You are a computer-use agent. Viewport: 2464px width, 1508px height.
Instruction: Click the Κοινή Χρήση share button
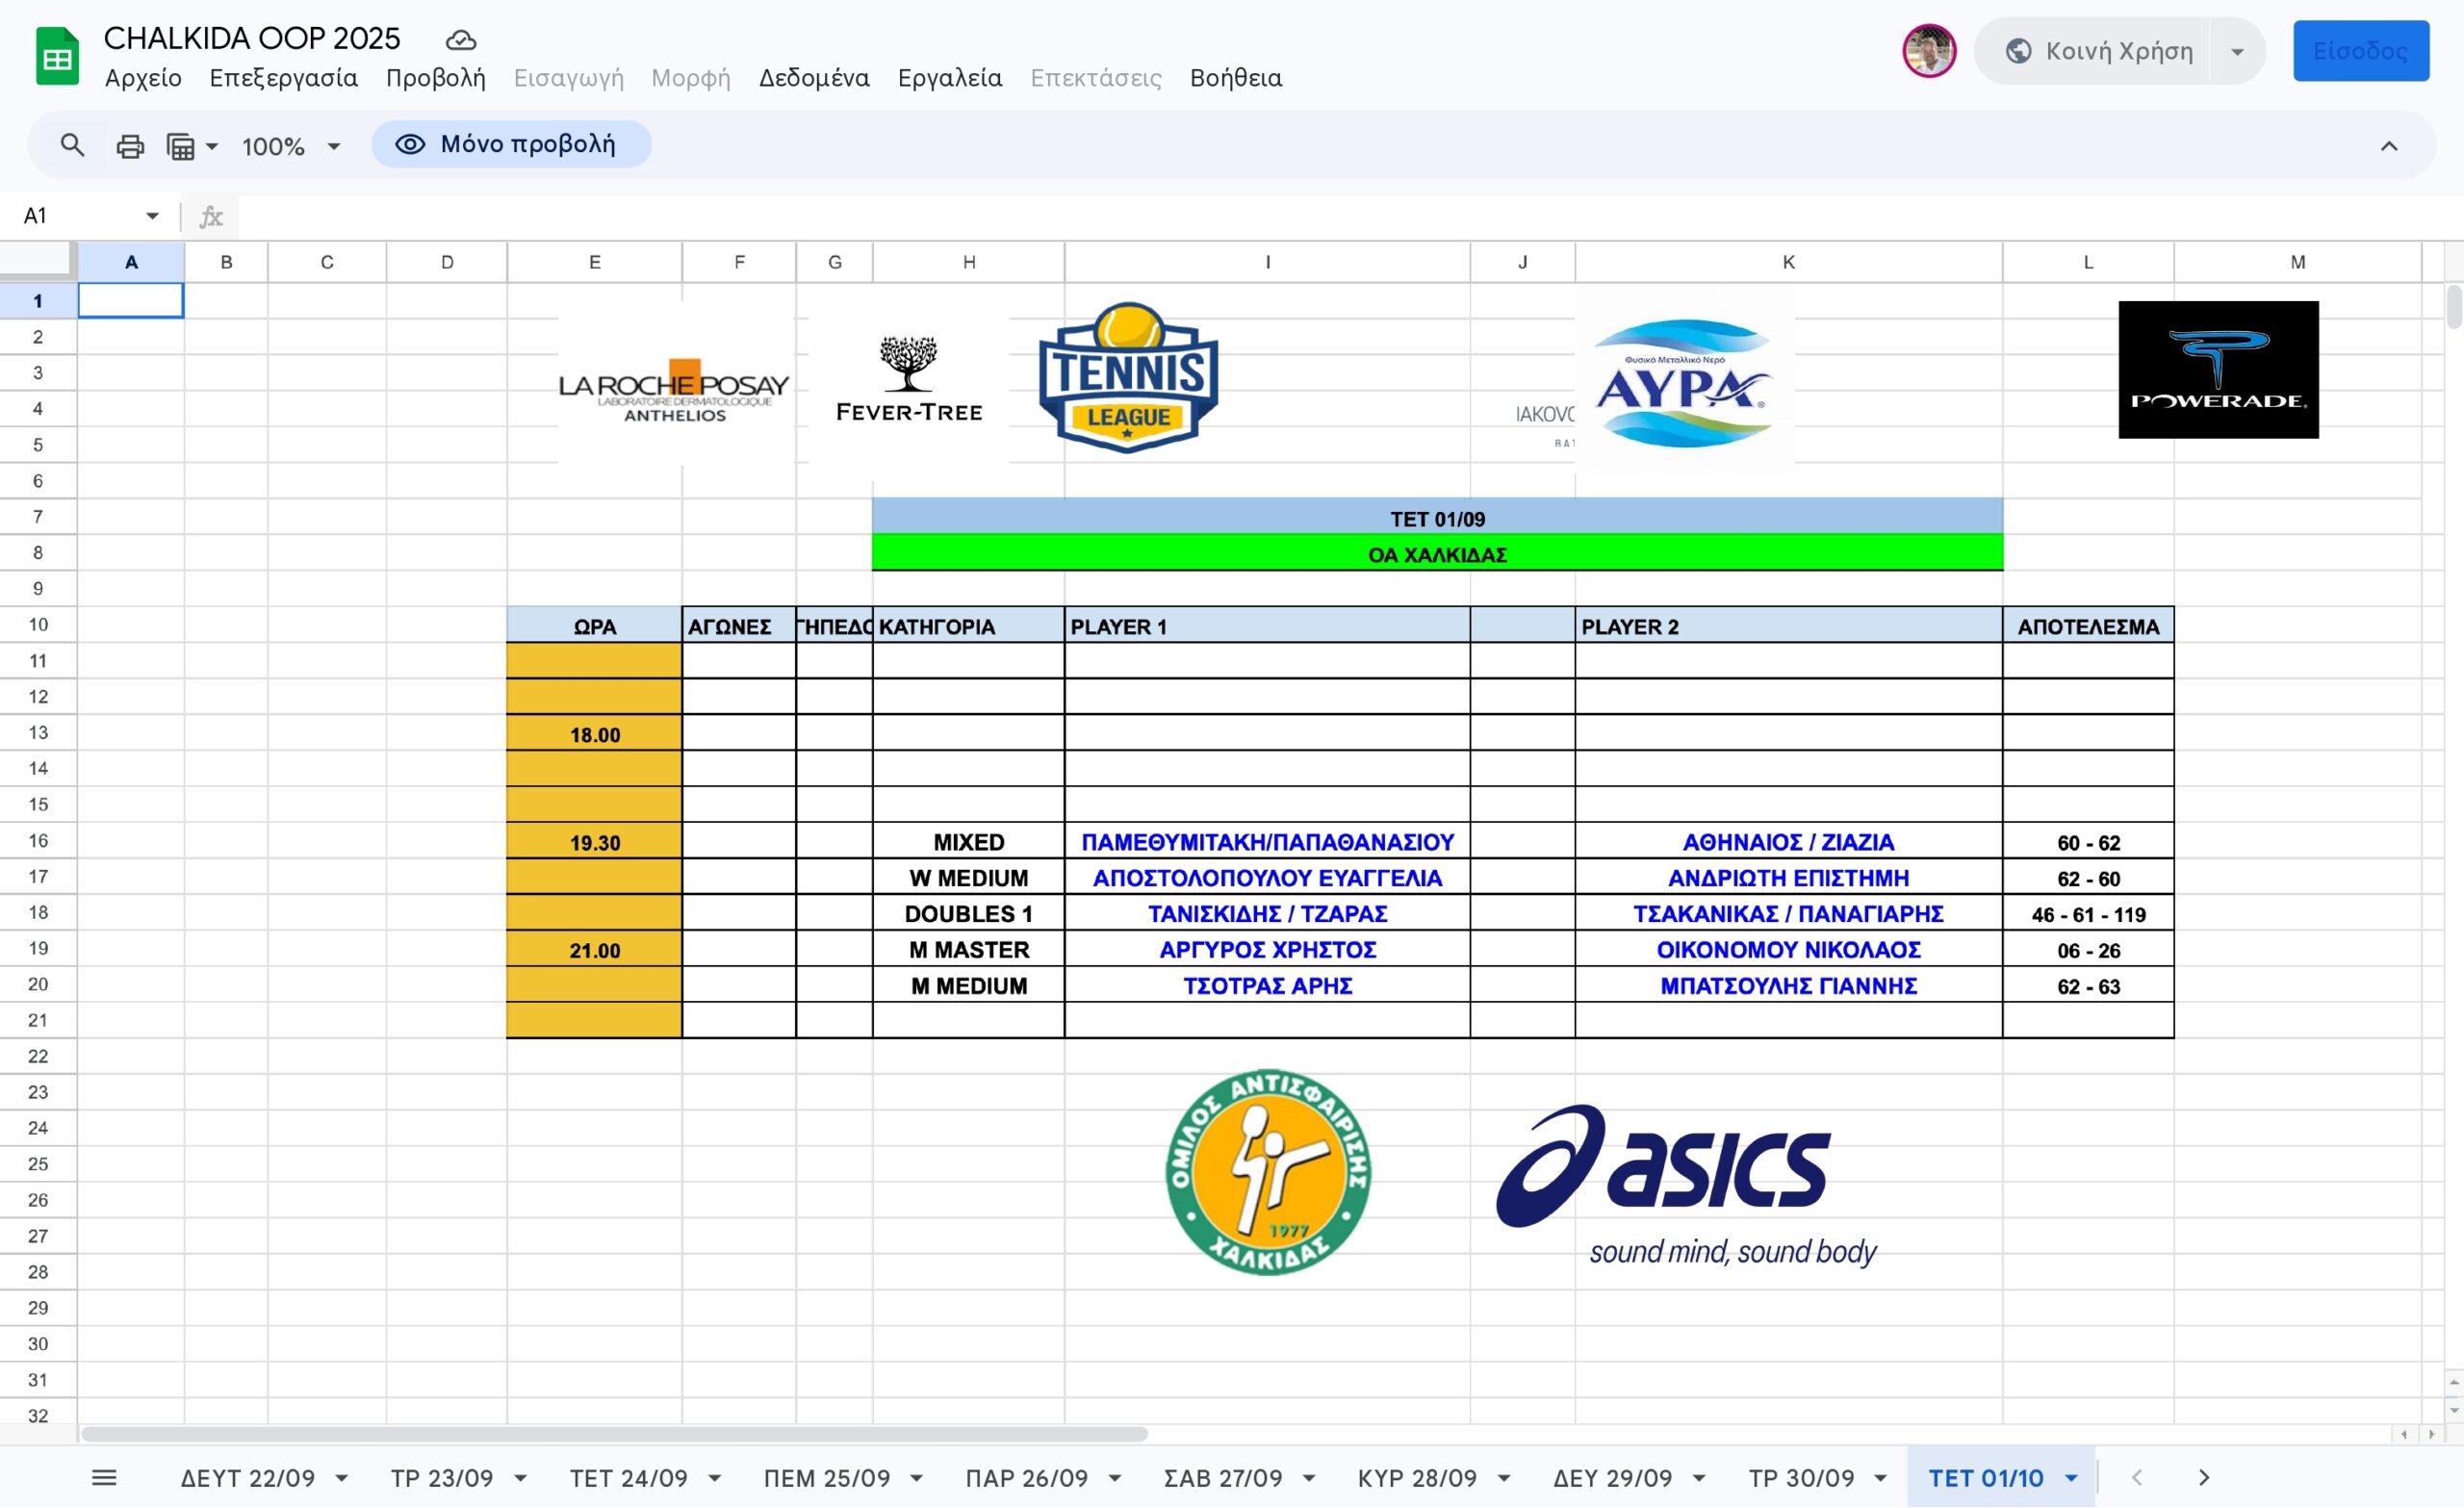(x=2099, y=51)
